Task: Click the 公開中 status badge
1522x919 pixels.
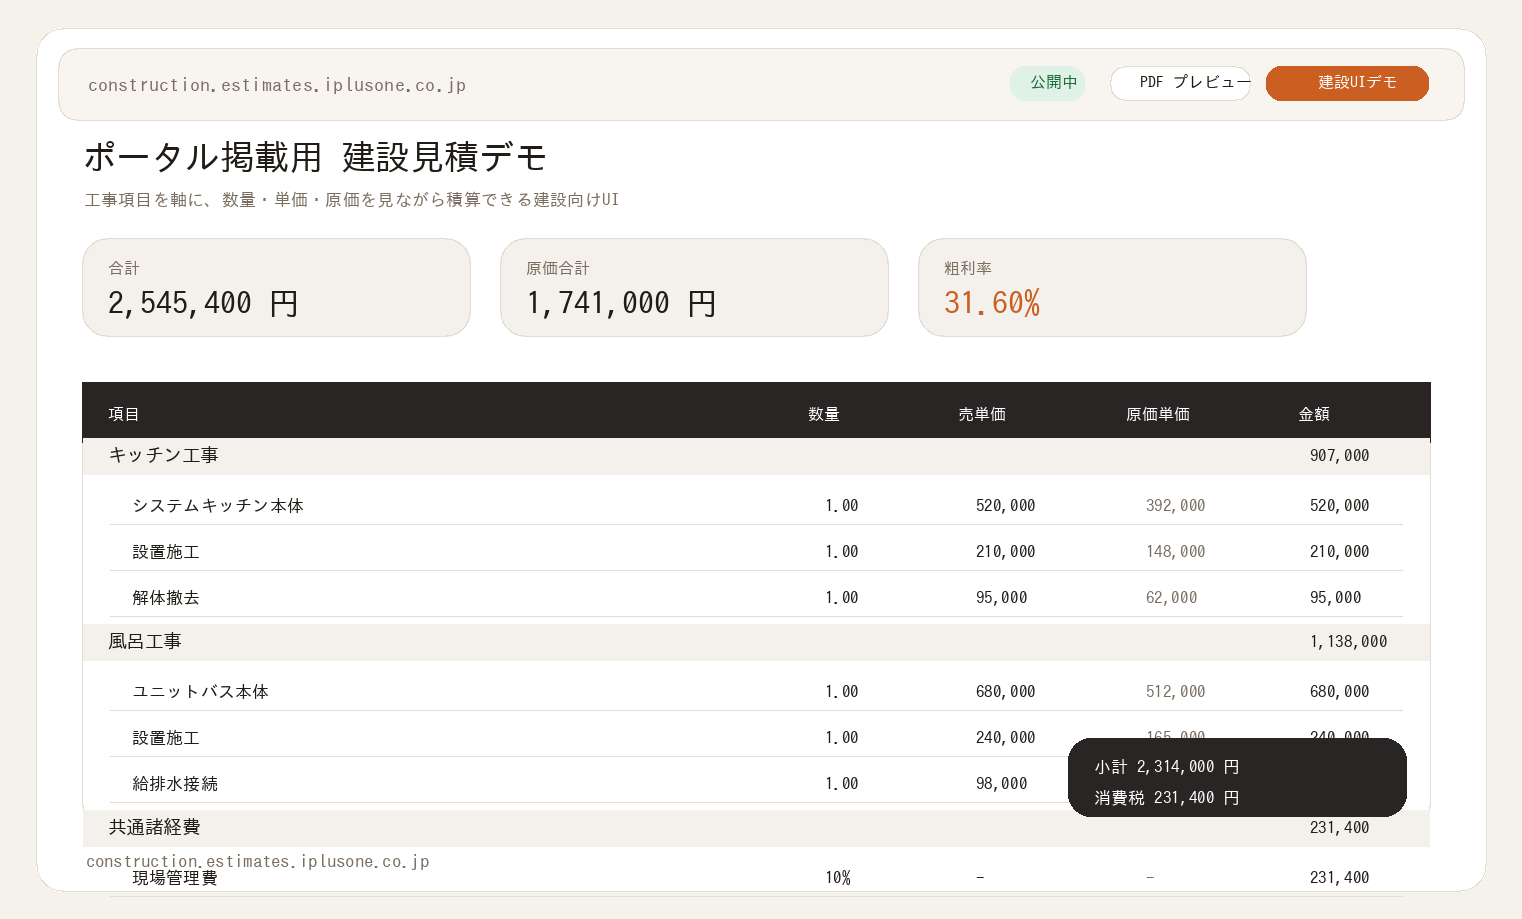Action: tap(1047, 83)
